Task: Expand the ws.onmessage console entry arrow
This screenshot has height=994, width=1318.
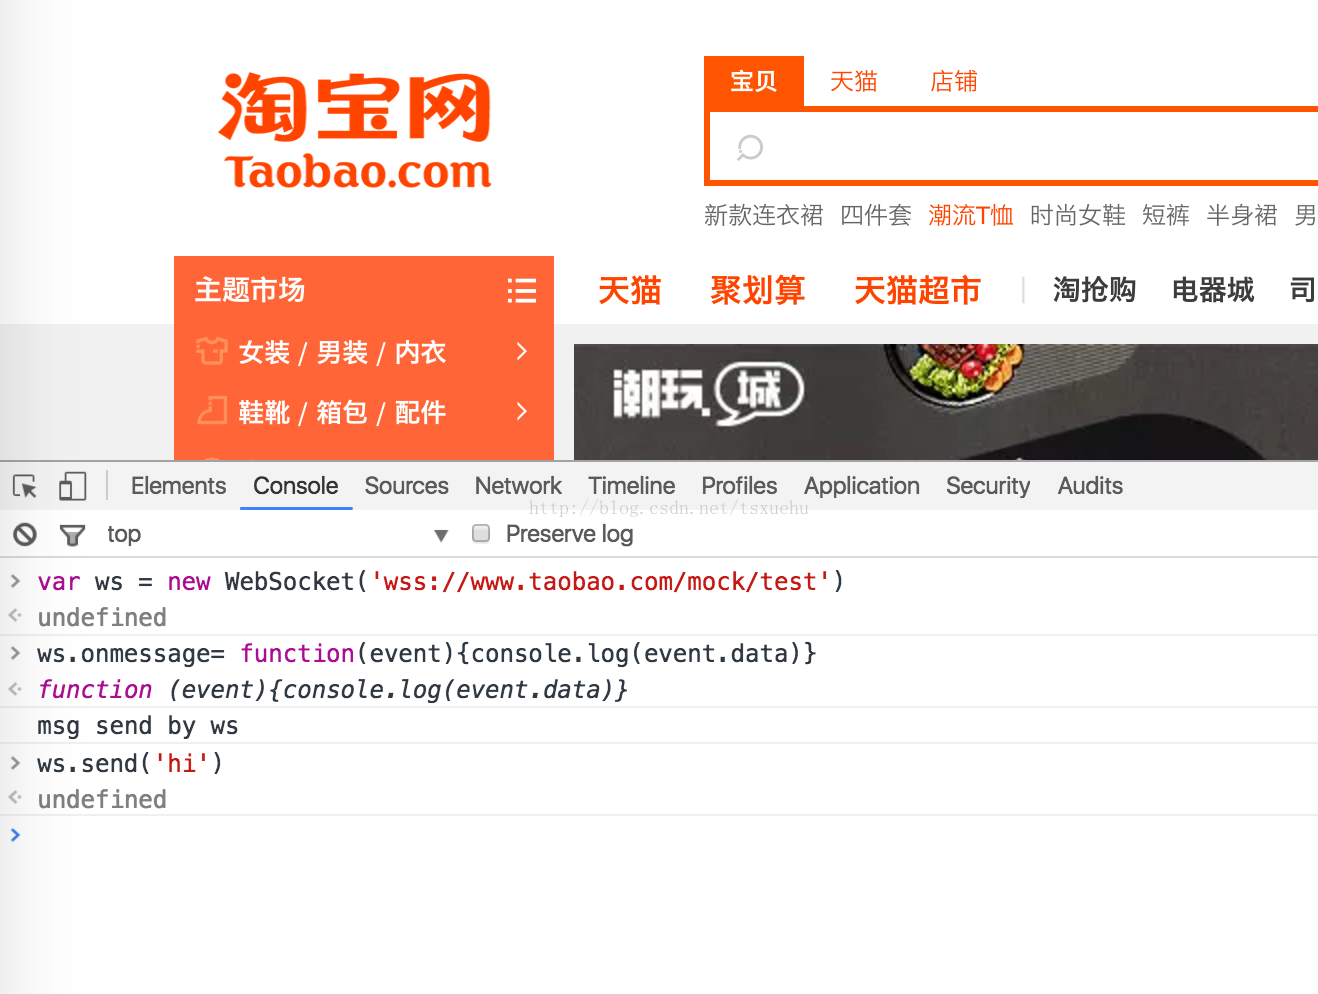Action: click(x=15, y=652)
